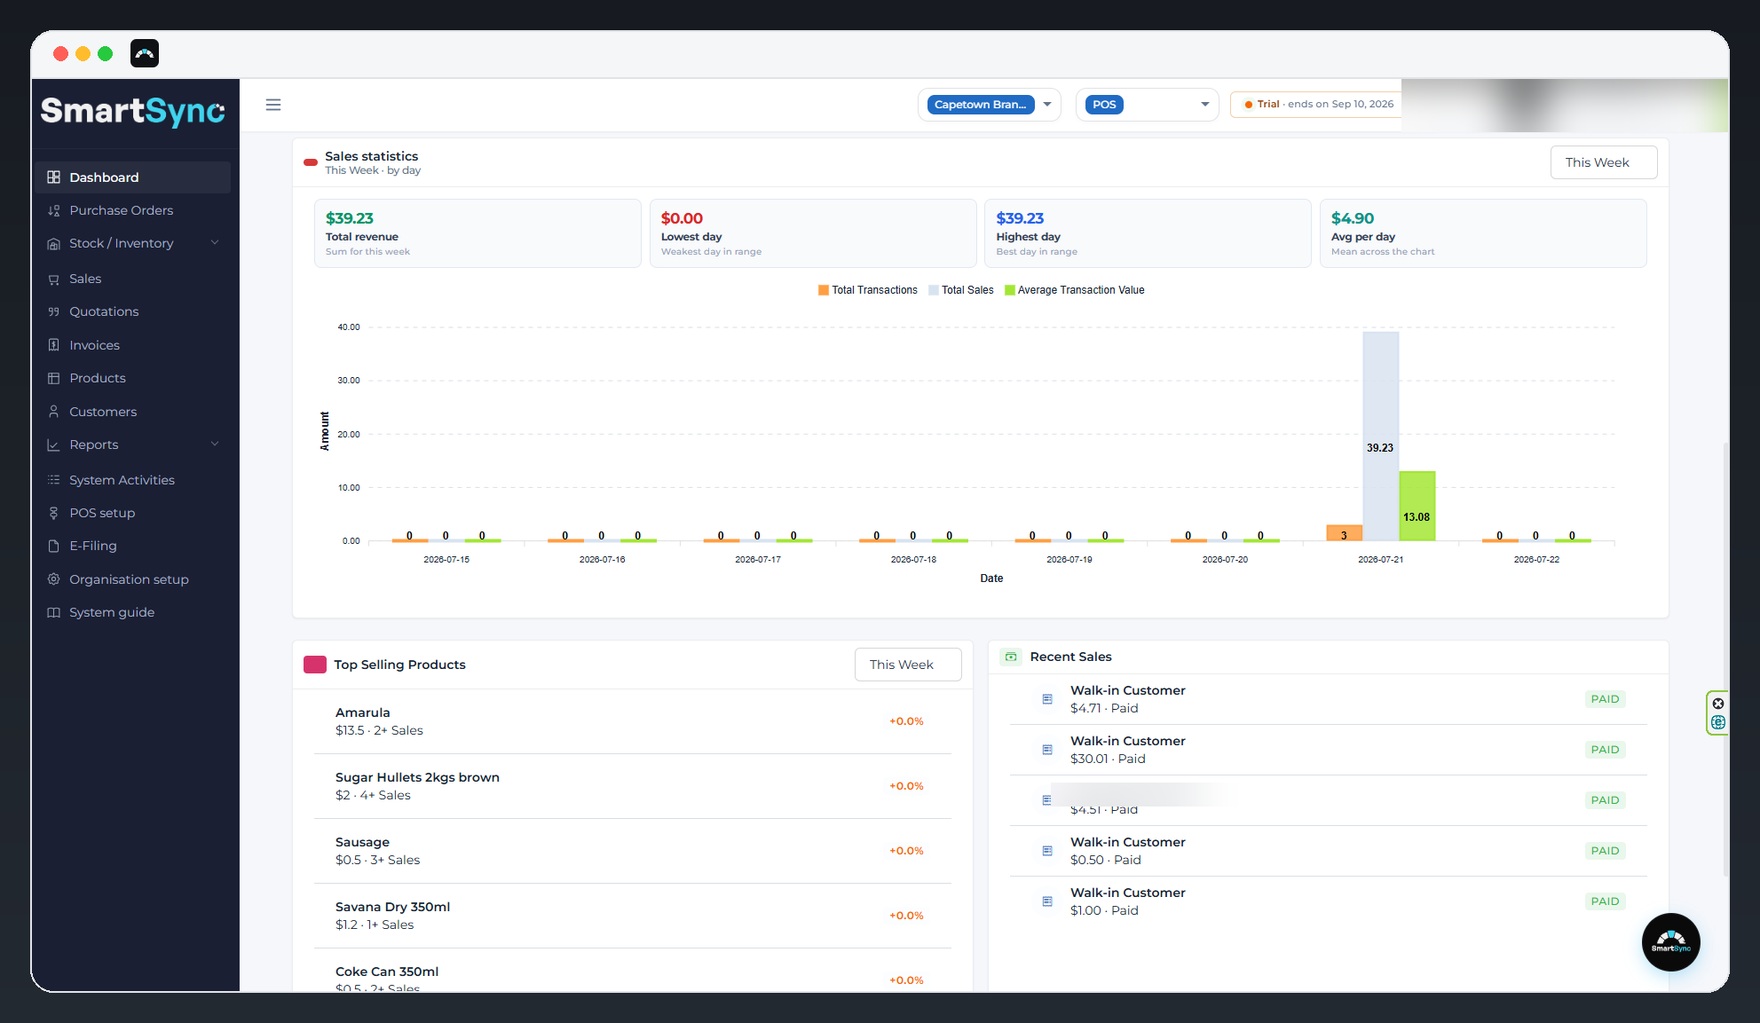This screenshot has height=1023, width=1760.
Task: Open the SmartSync chat widget bubble
Action: (x=1670, y=942)
